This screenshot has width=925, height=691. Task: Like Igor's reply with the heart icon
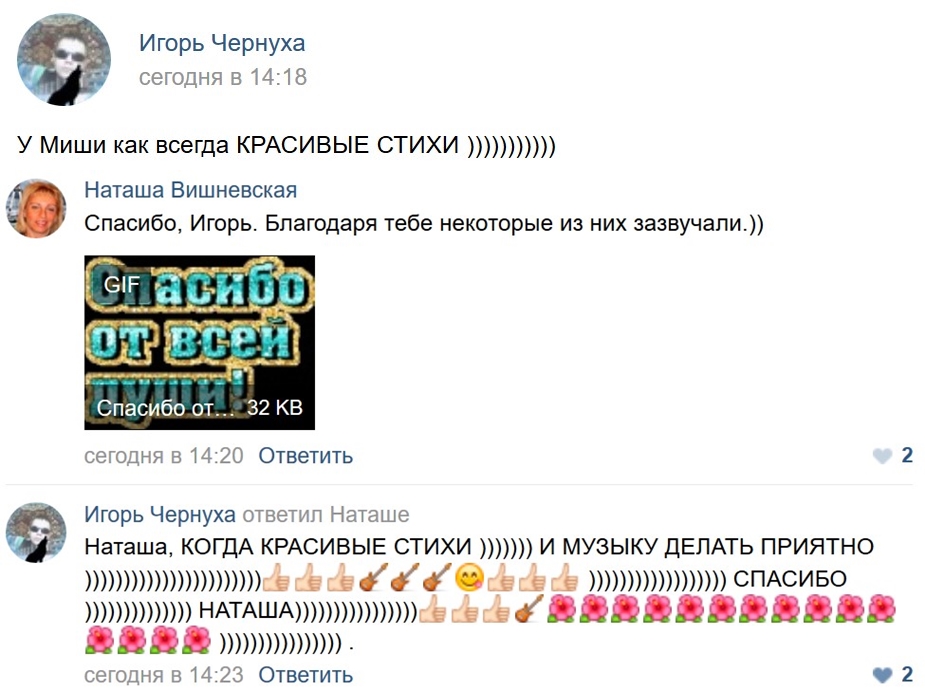click(x=883, y=674)
